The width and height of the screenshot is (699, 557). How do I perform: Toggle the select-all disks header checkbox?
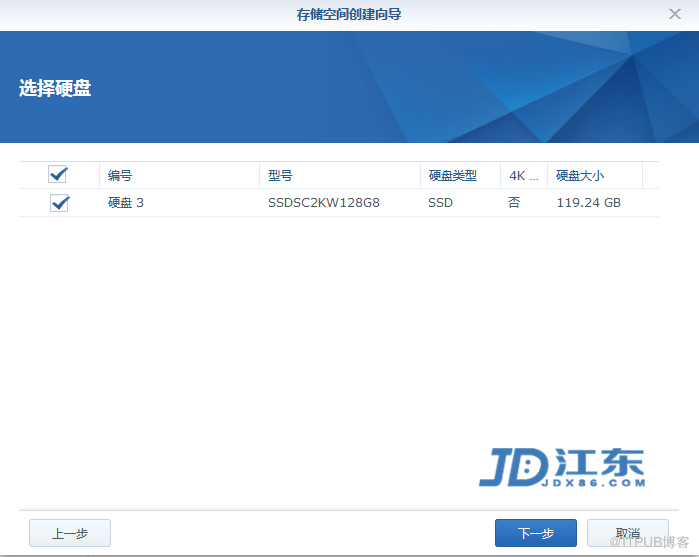pyautogui.click(x=58, y=175)
